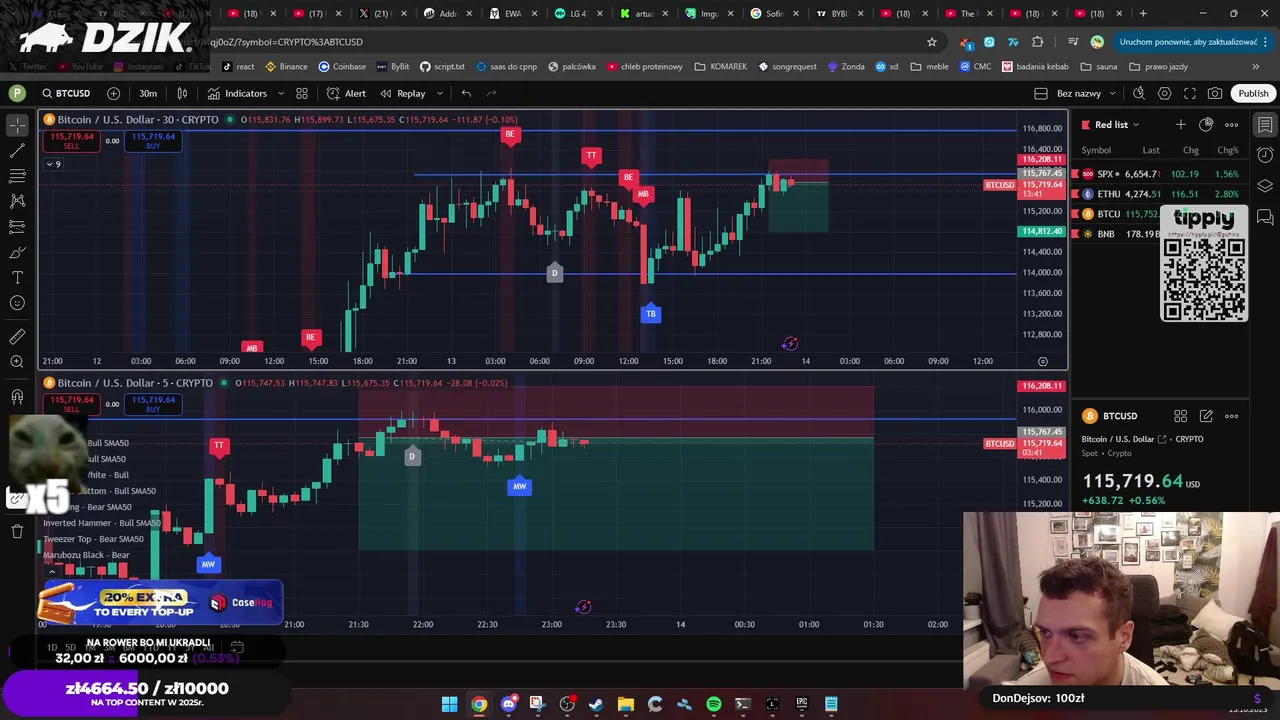Click the Indicators button

click(x=238, y=93)
